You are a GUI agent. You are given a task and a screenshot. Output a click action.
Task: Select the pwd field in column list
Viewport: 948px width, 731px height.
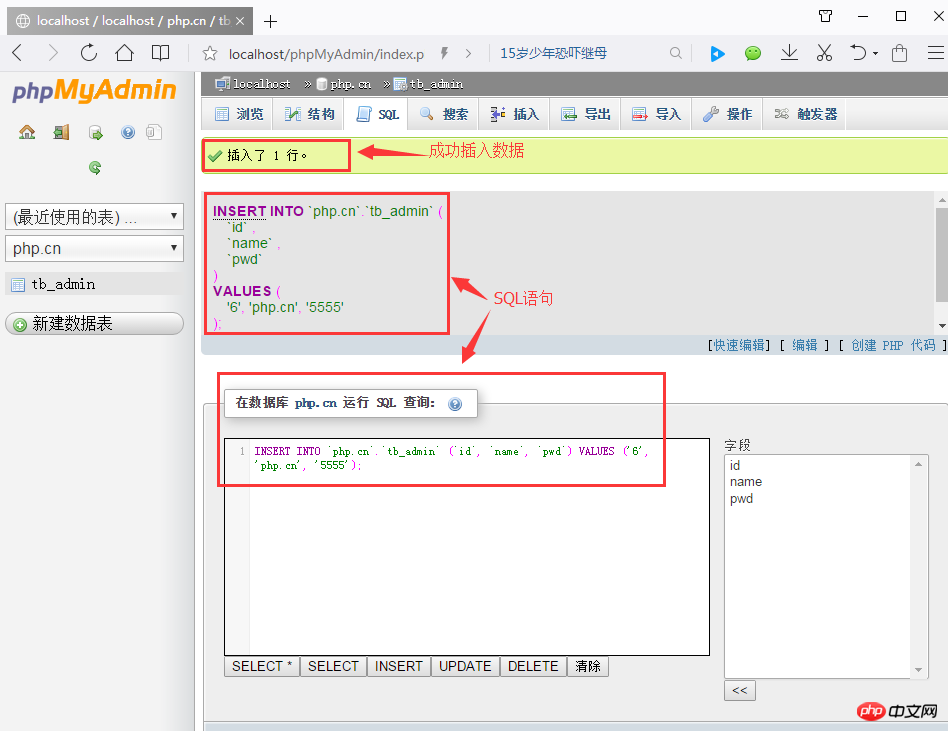coord(741,498)
